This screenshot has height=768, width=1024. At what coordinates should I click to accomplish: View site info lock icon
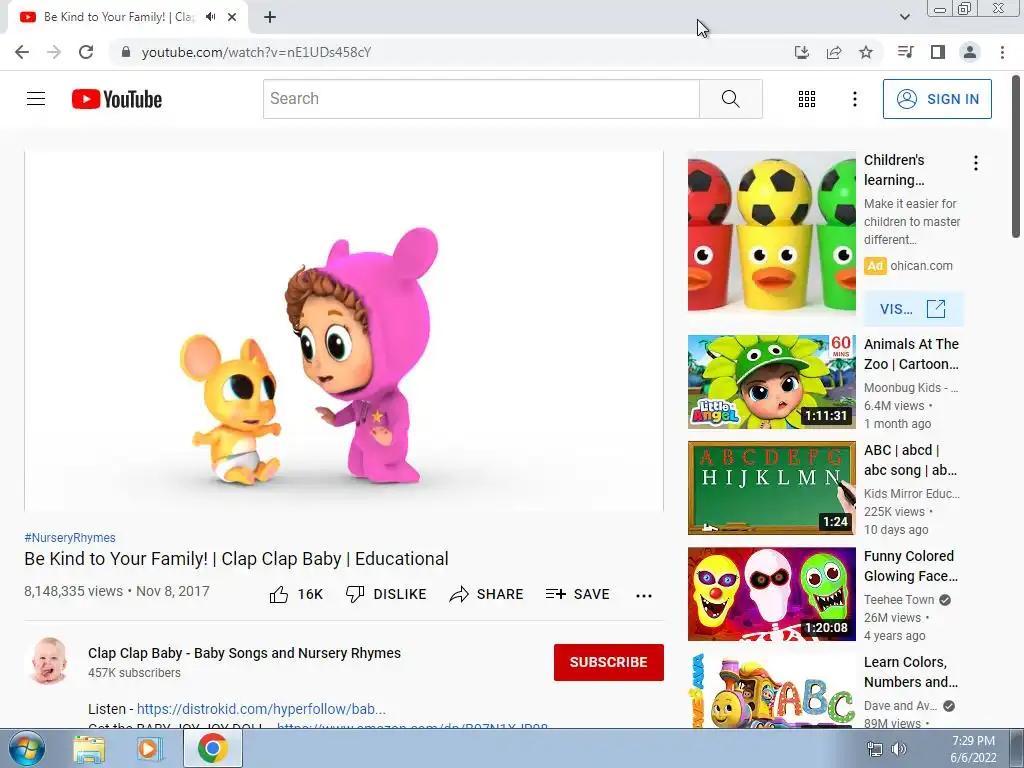(x=125, y=52)
